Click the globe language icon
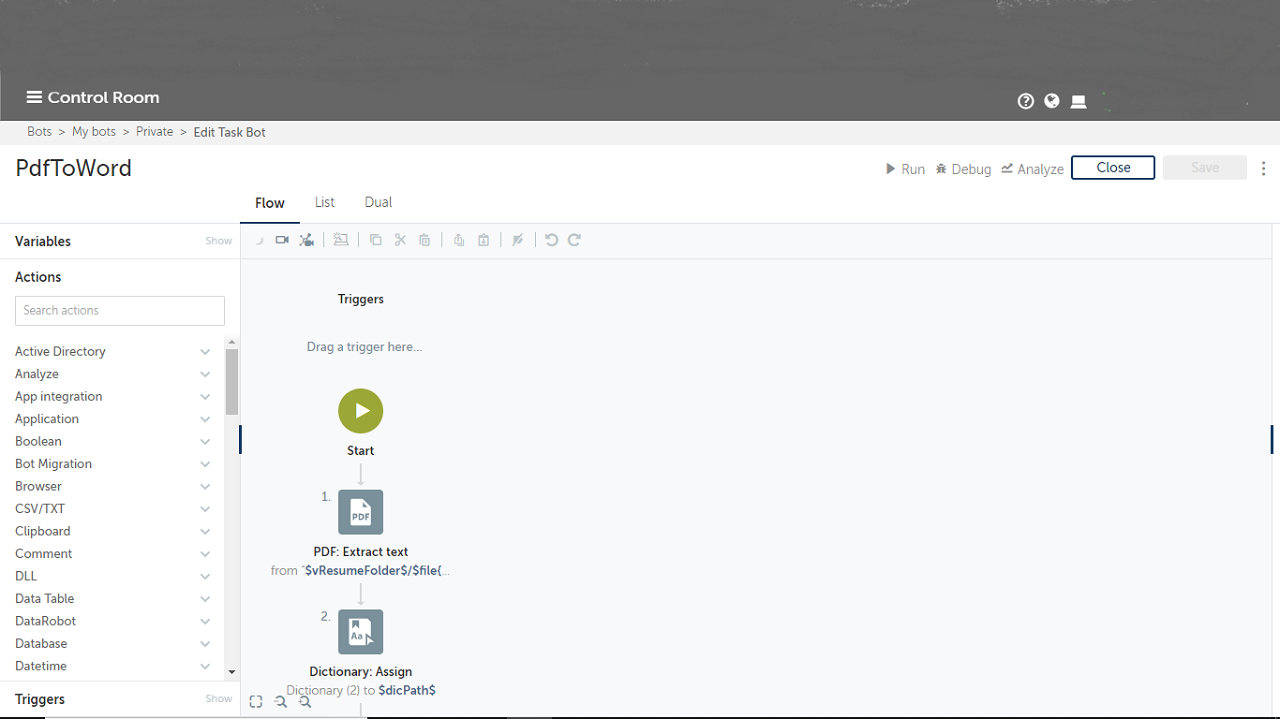 pyautogui.click(x=1052, y=101)
